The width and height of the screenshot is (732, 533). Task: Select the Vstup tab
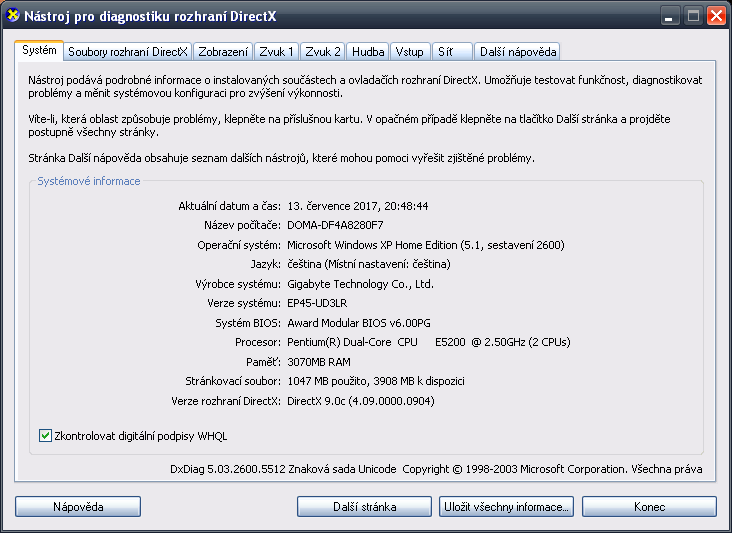(409, 52)
